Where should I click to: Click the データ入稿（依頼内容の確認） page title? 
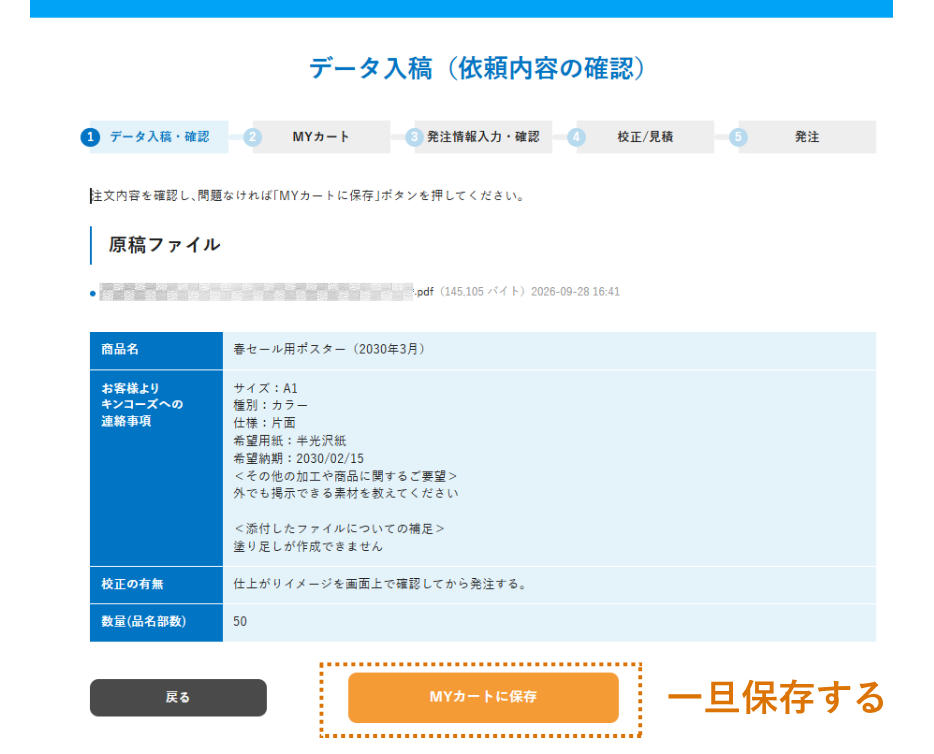tap(477, 68)
